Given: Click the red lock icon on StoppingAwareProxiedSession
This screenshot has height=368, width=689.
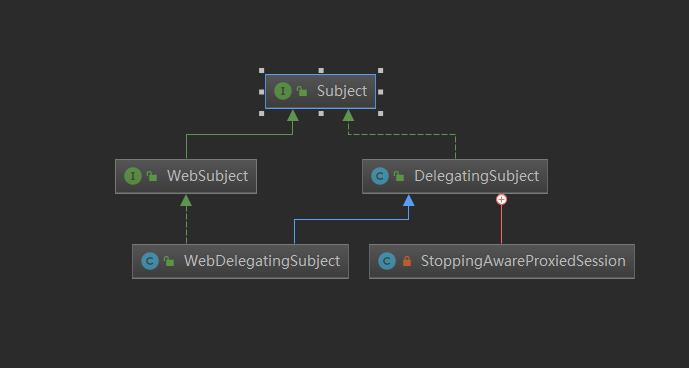Looking at the screenshot, I should pyautogui.click(x=407, y=261).
